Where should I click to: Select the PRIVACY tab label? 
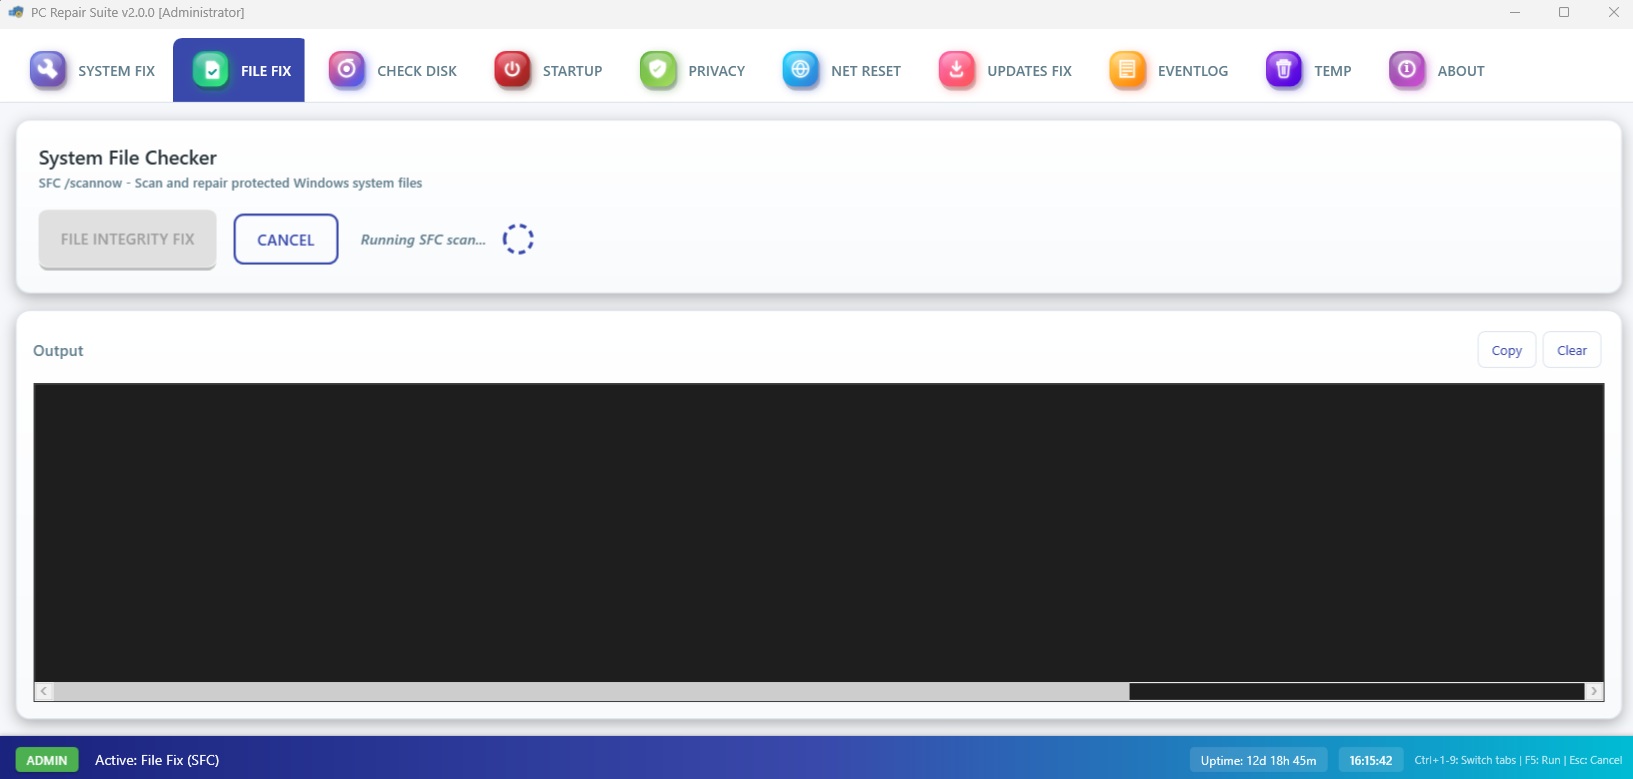click(716, 71)
